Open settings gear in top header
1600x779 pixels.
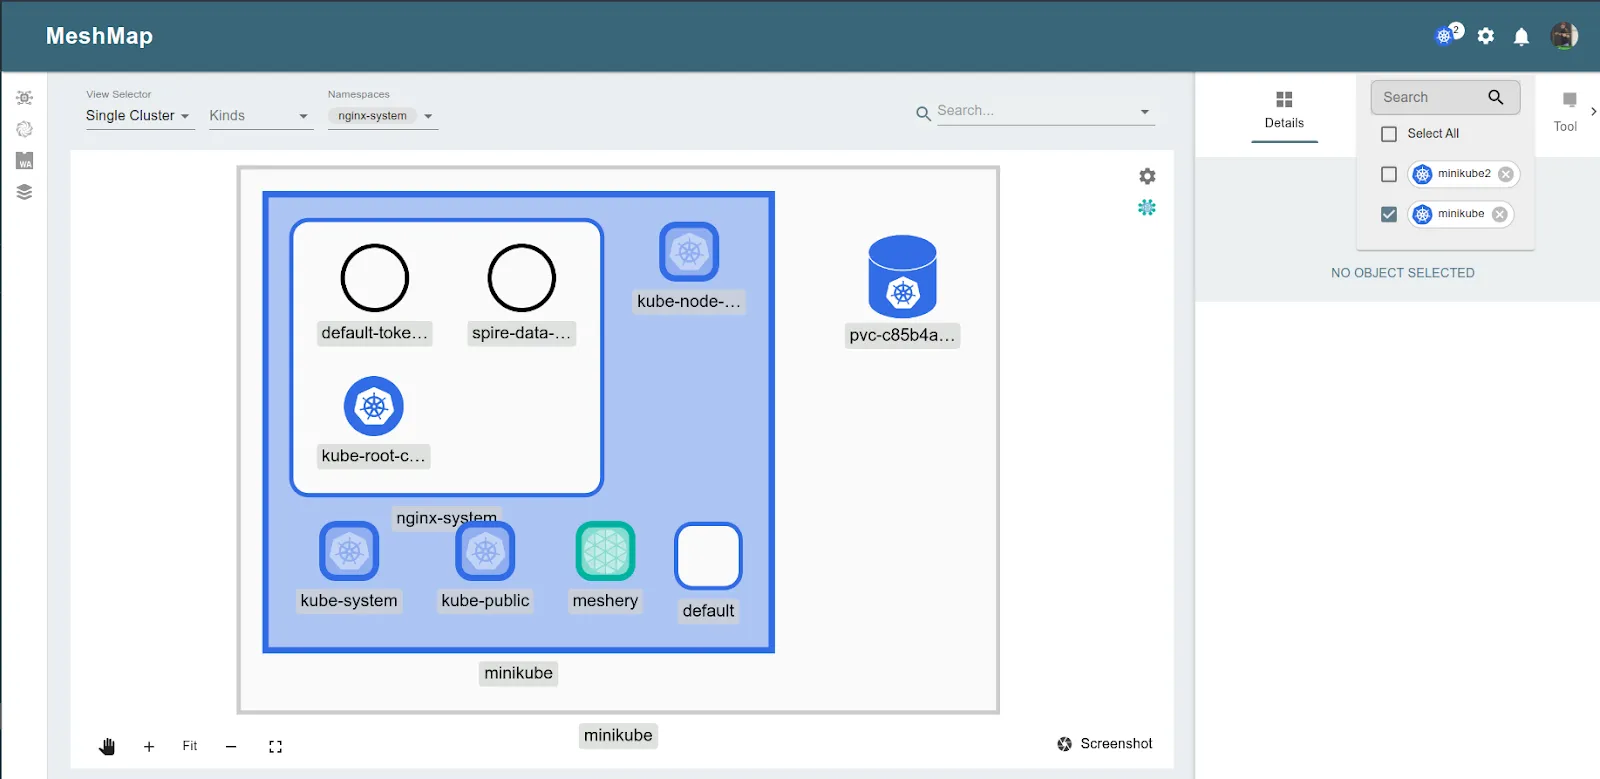[1486, 36]
